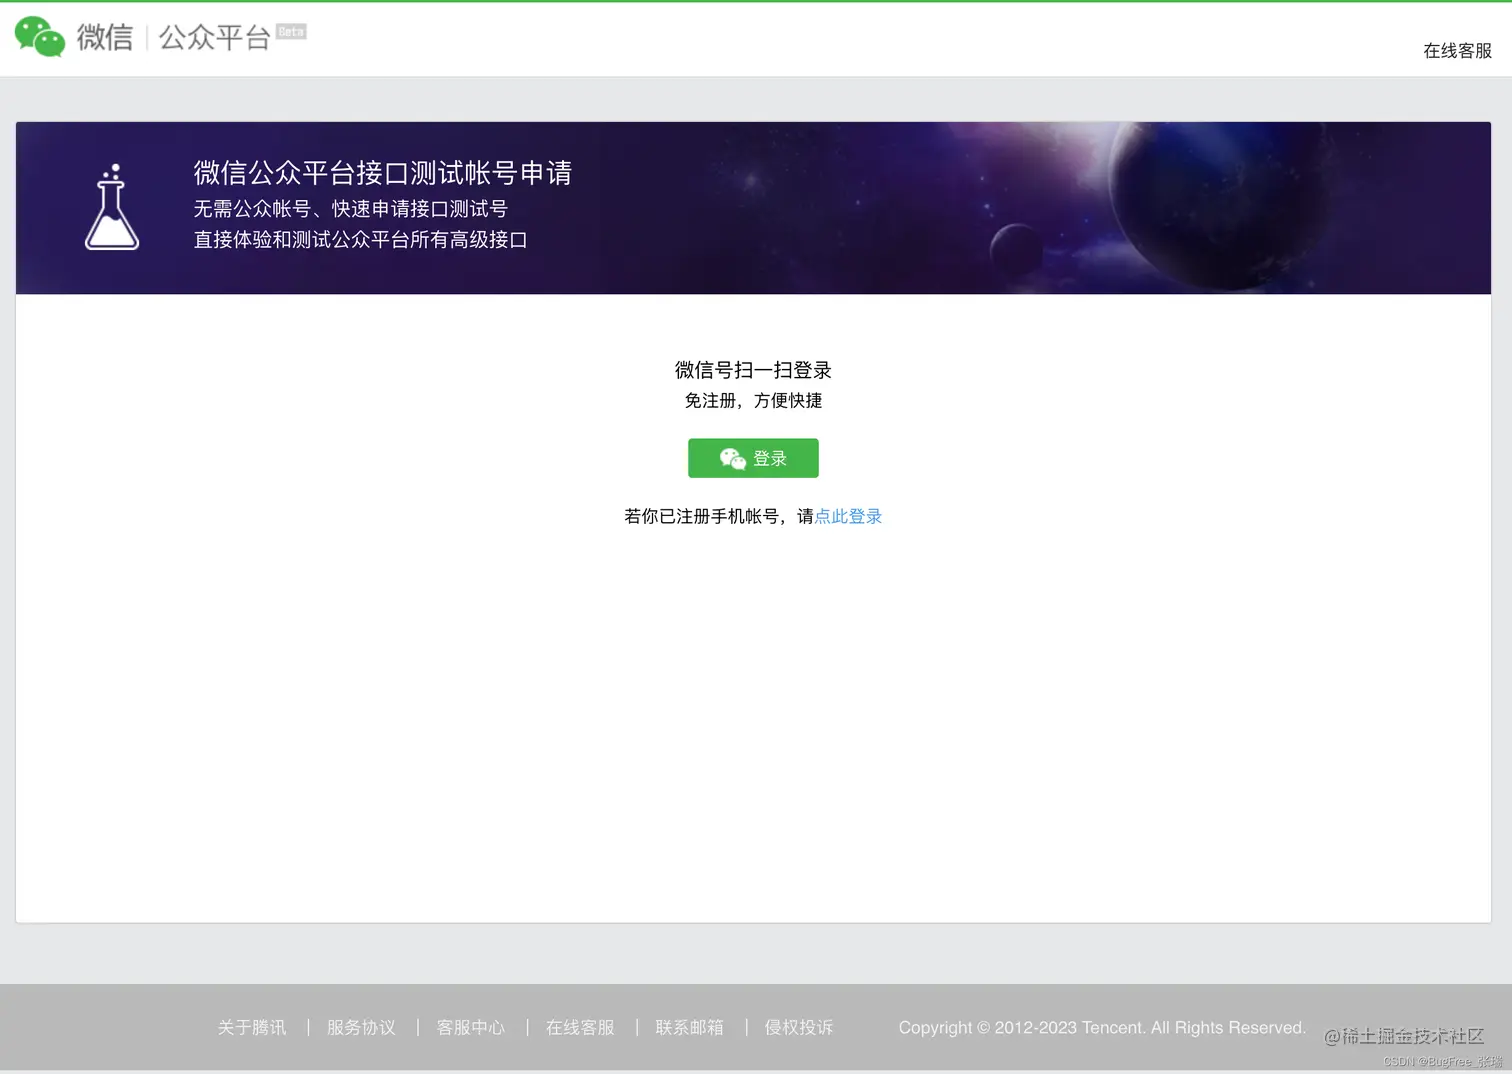Click the 稀土掘金技术社区 watermark

click(1404, 1038)
